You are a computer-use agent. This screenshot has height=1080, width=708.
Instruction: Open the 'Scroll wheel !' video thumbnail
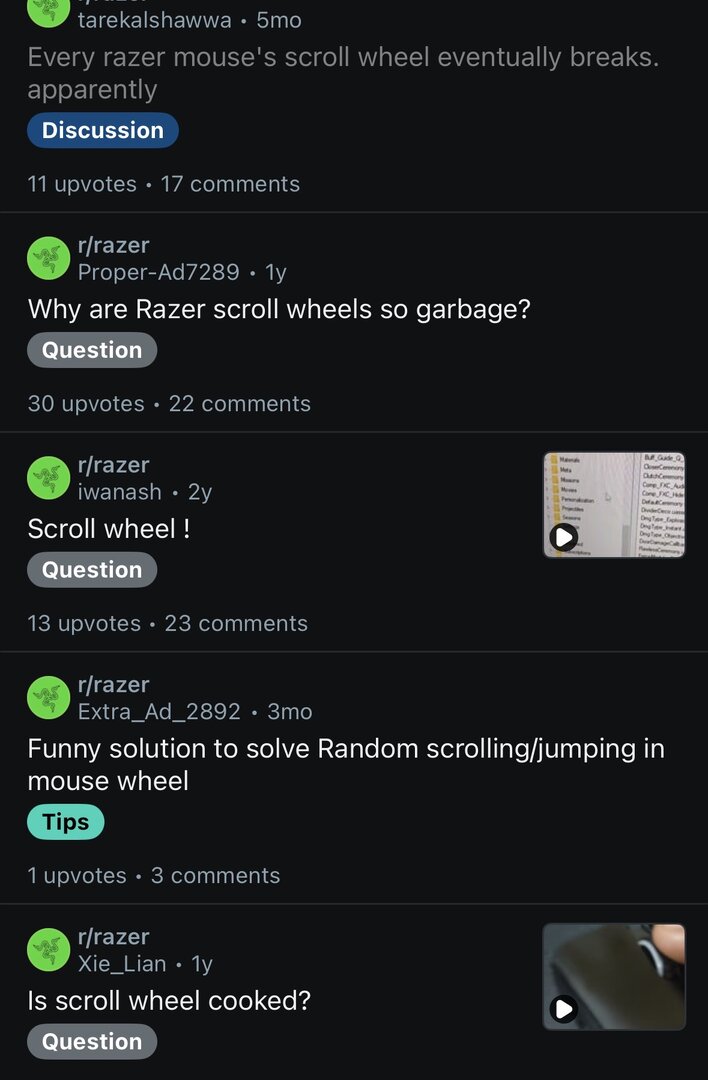pos(614,505)
